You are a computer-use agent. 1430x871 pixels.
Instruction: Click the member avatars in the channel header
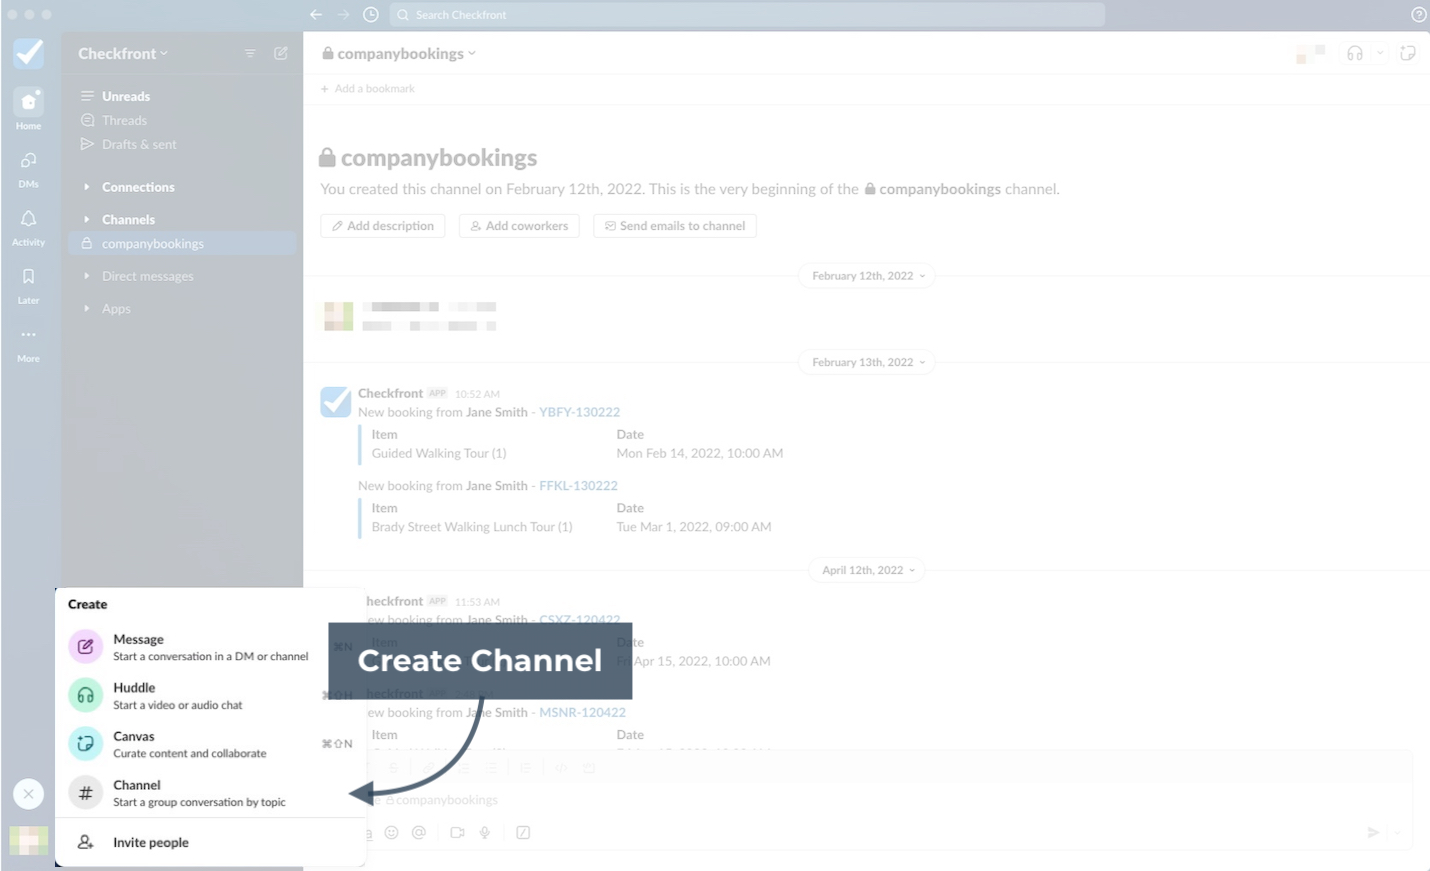1310,53
